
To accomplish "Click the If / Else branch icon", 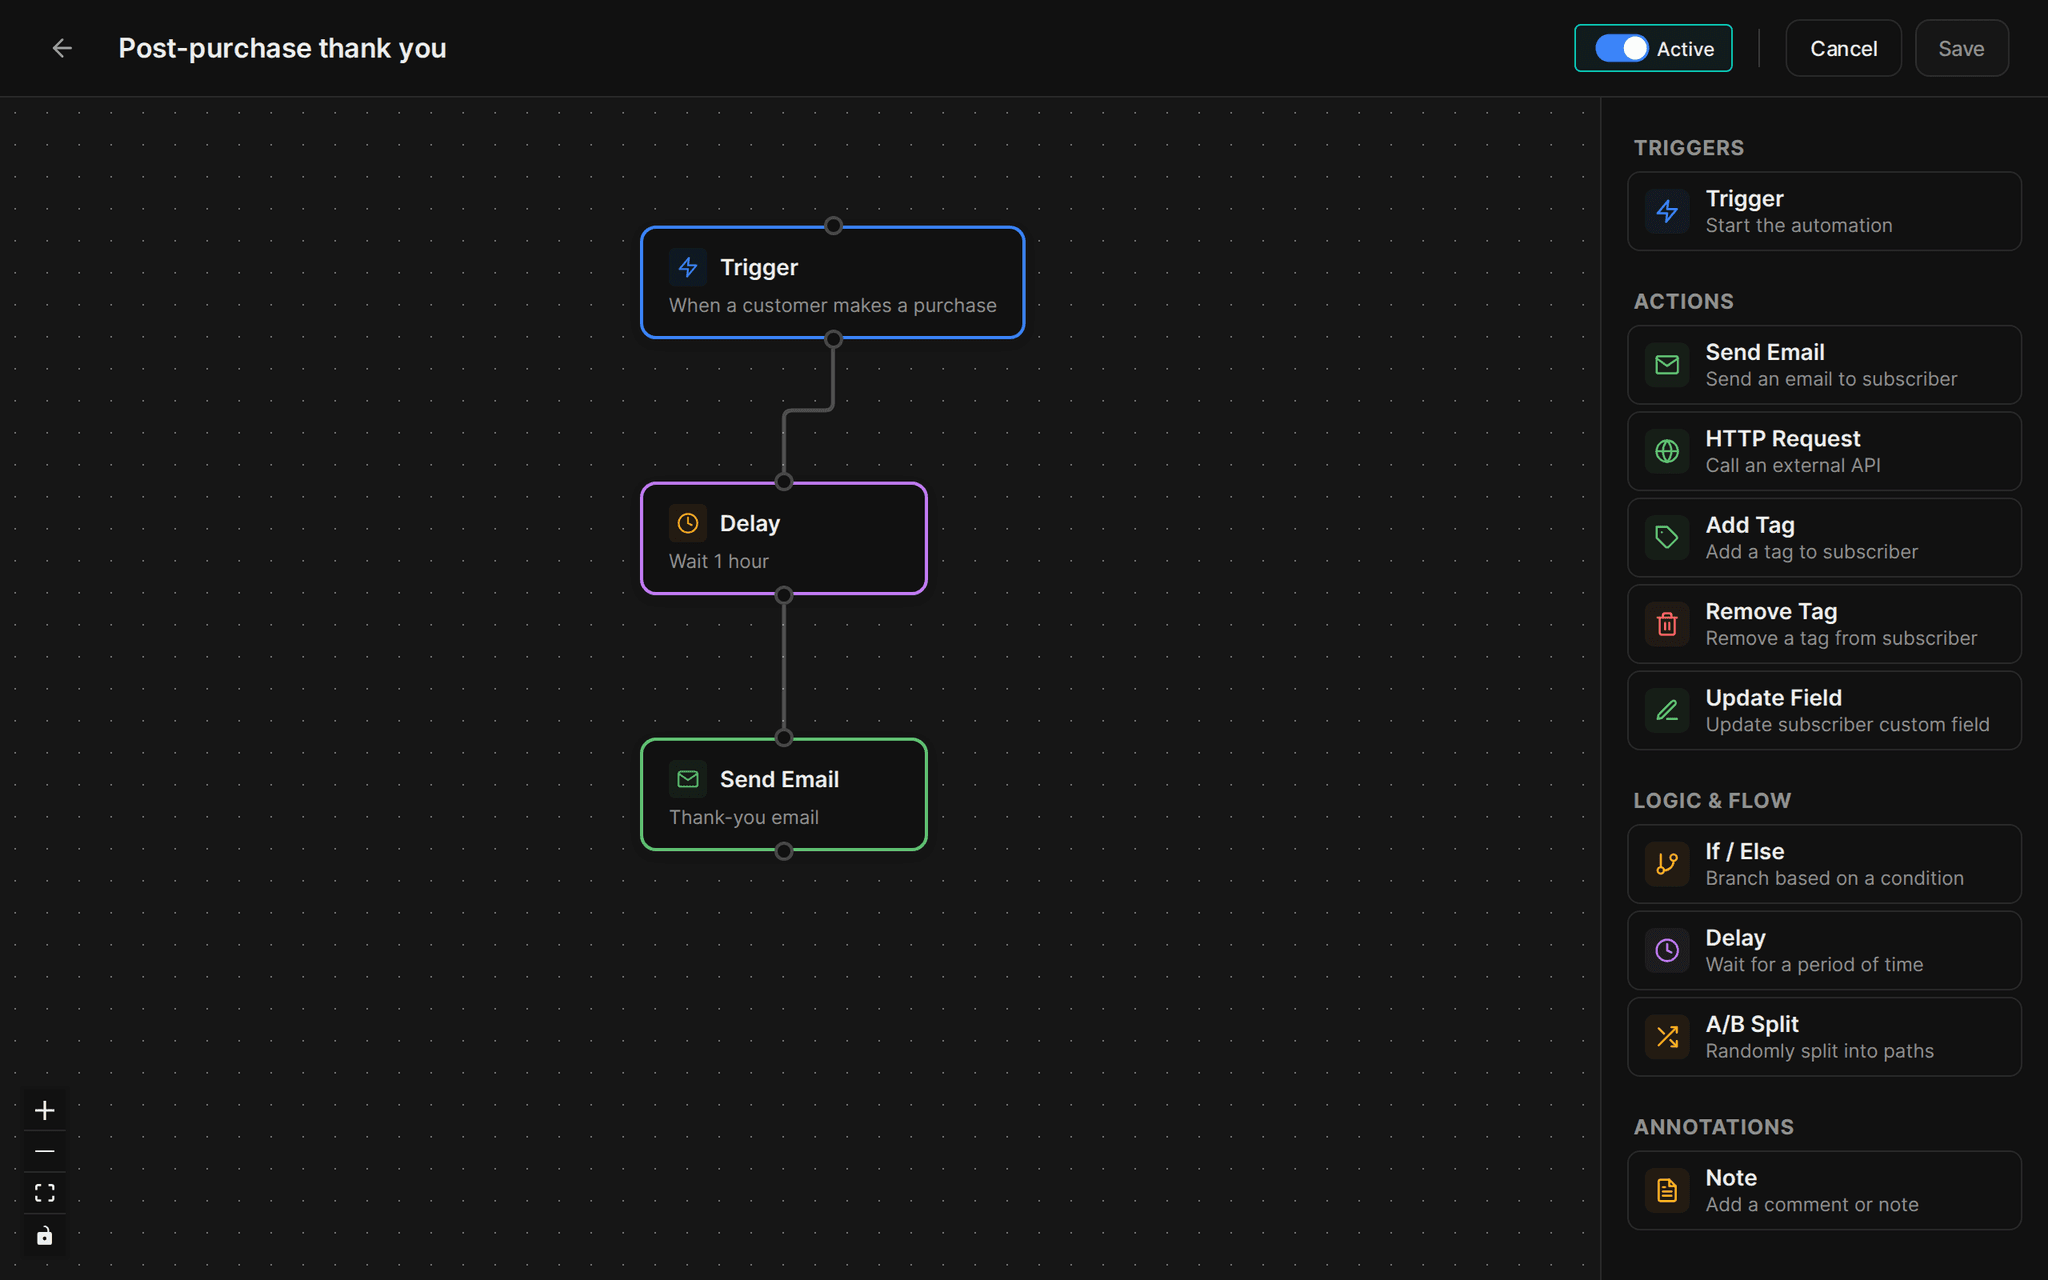I will 1667,864.
